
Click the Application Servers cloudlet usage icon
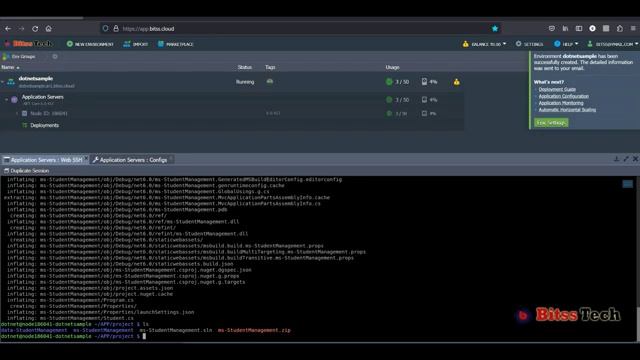click(389, 100)
